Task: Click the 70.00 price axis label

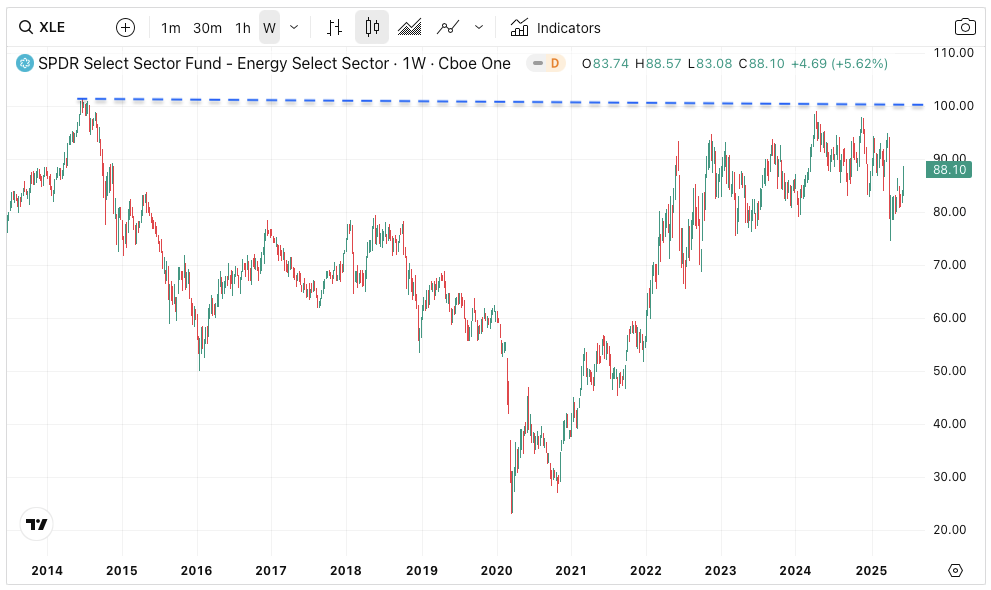Action: tap(949, 265)
